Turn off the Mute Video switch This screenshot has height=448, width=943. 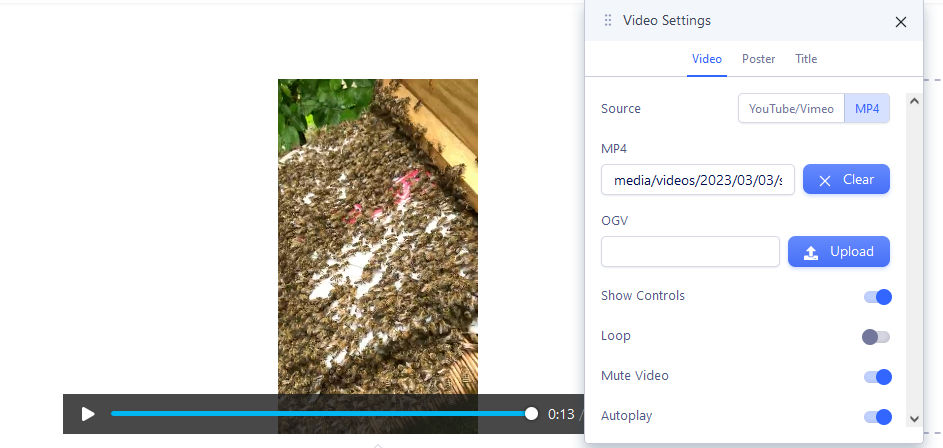pos(876,377)
